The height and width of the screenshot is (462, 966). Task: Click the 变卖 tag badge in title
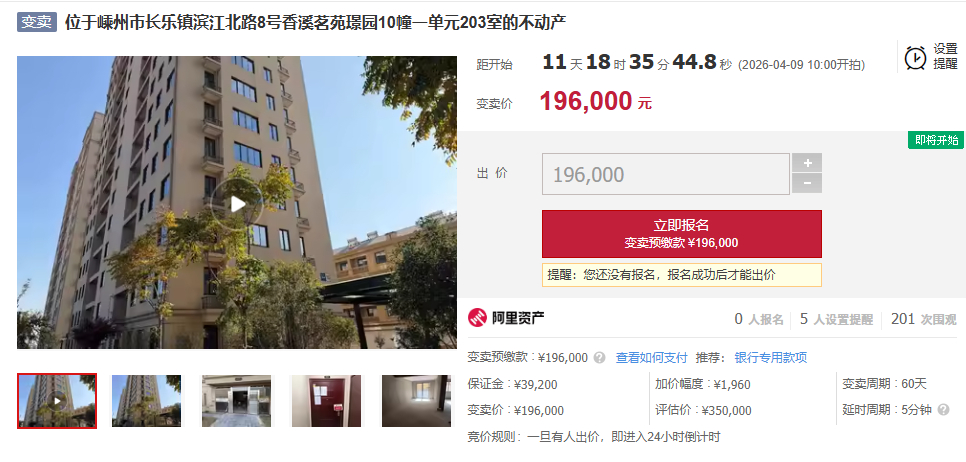(x=37, y=22)
